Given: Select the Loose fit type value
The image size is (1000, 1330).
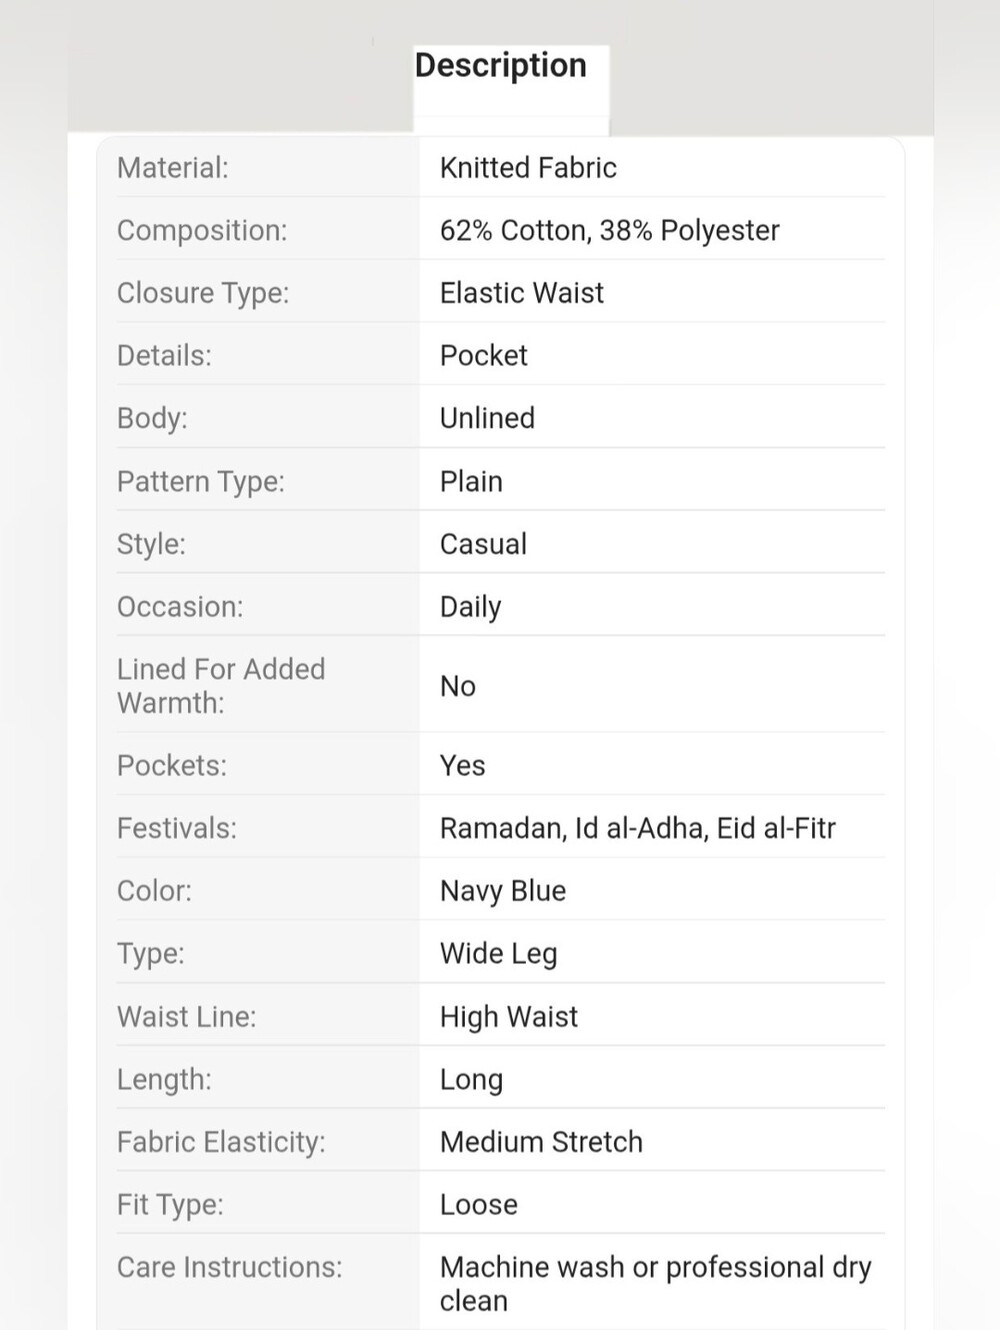Looking at the screenshot, I should (x=479, y=1205).
